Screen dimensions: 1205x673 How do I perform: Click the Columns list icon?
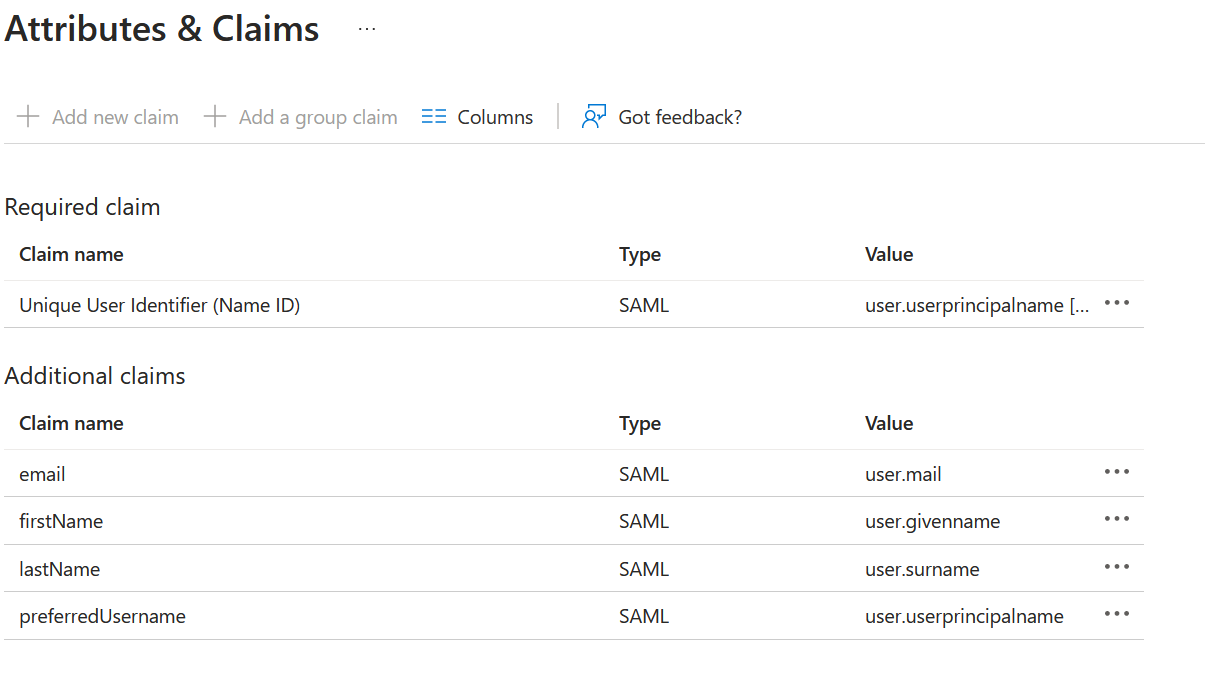click(x=433, y=117)
